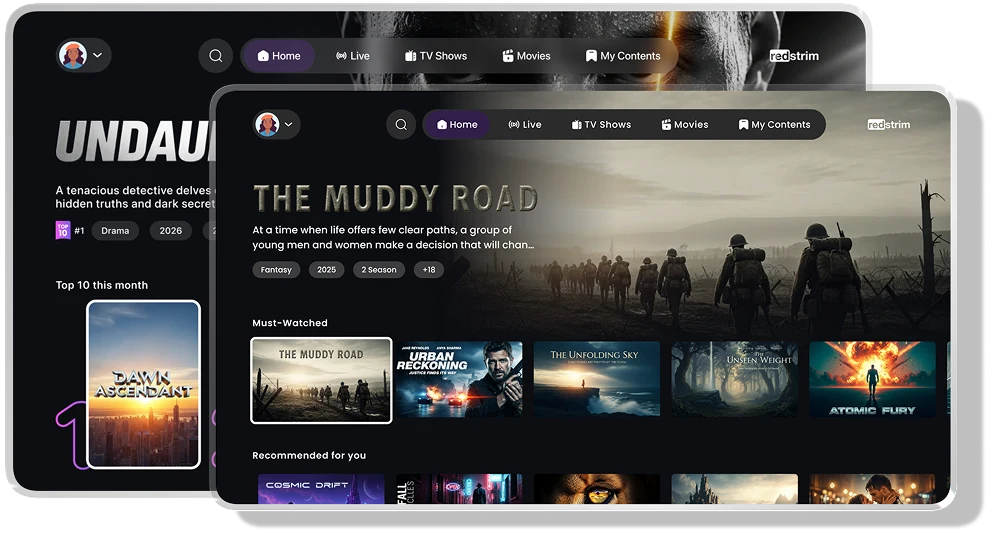Open the neon alley recommended thumbnail
The image size is (995, 539).
coord(459,489)
